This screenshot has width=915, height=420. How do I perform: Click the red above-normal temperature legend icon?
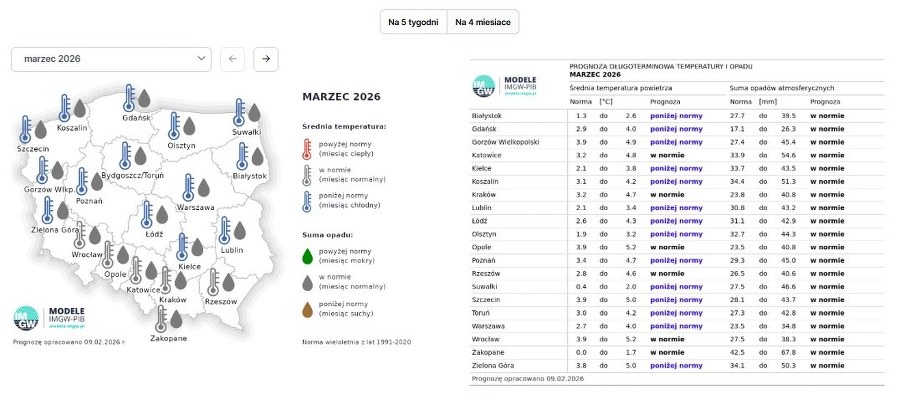(308, 149)
